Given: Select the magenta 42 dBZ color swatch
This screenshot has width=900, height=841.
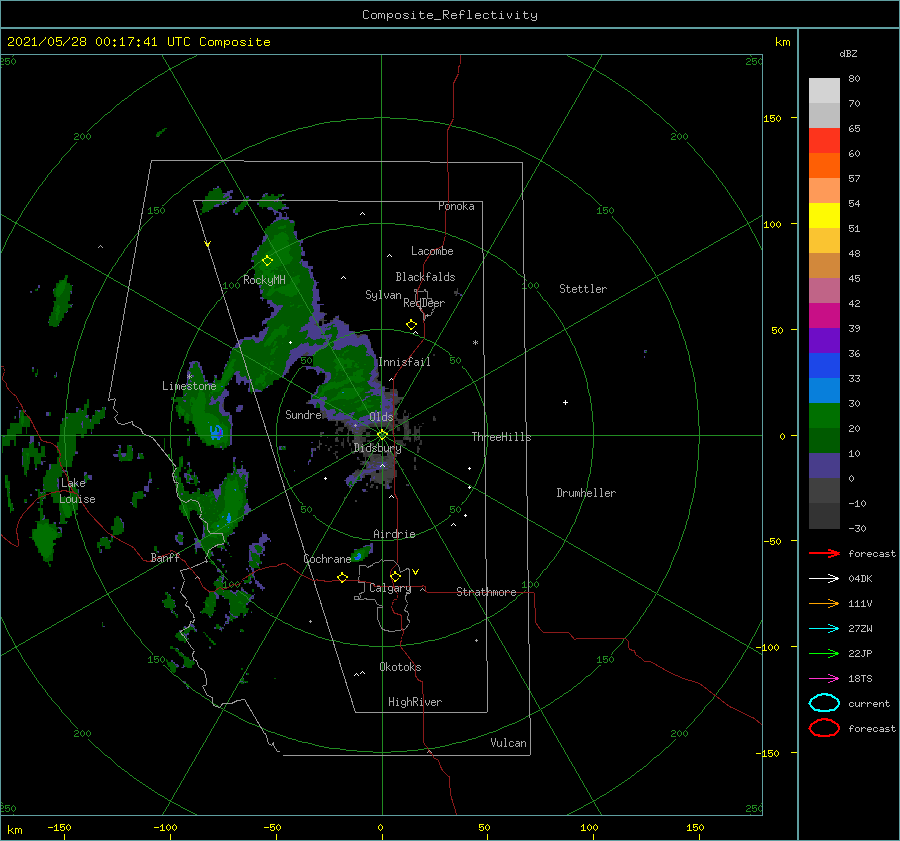Looking at the screenshot, I should pyautogui.click(x=824, y=315).
